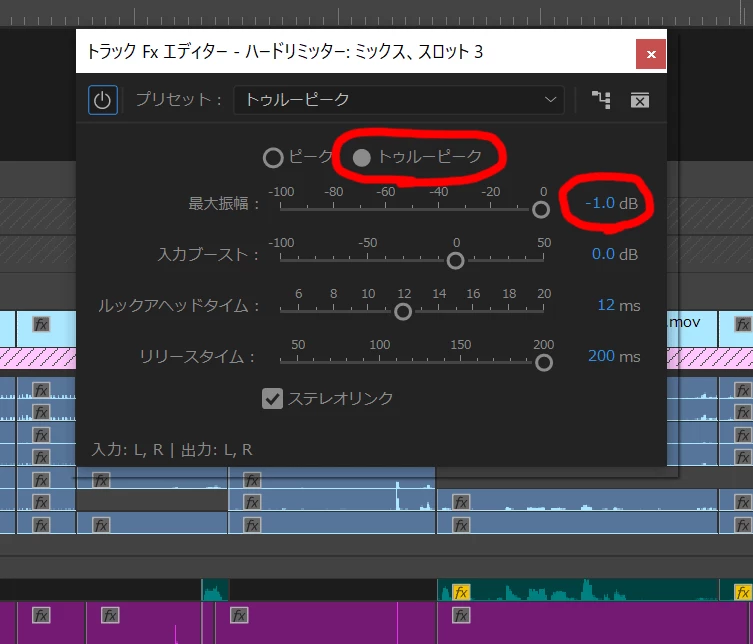Click the channel map routing icon
Screen dimensions: 753x644
coord(601,100)
